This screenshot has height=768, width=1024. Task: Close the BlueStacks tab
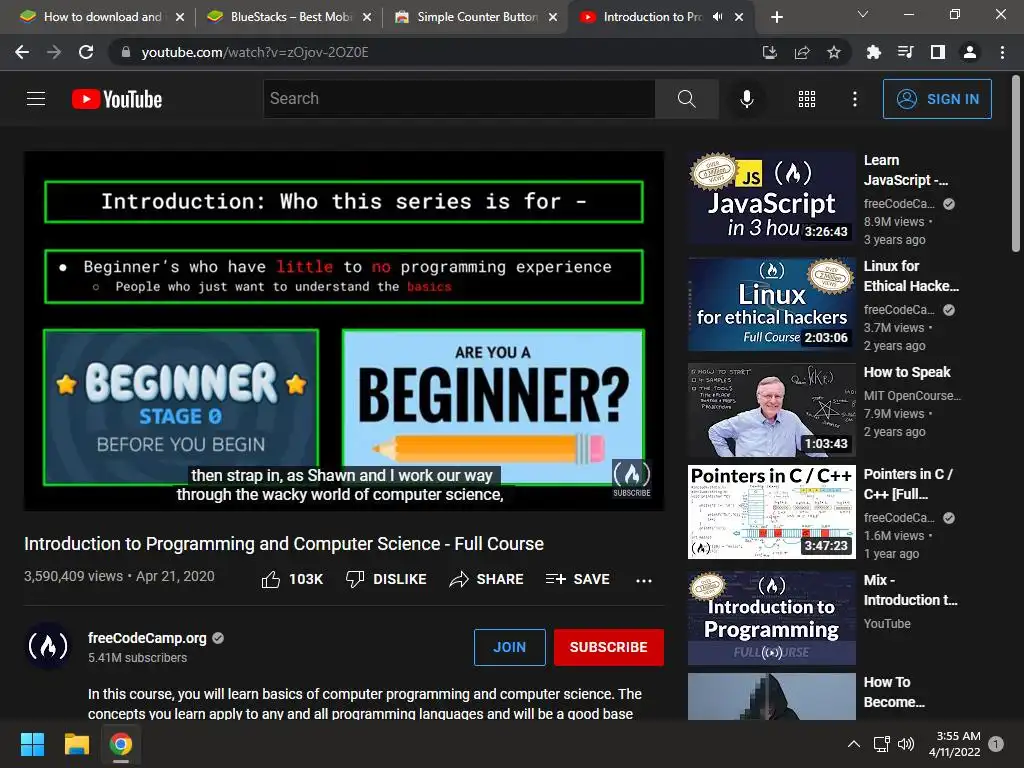(367, 17)
